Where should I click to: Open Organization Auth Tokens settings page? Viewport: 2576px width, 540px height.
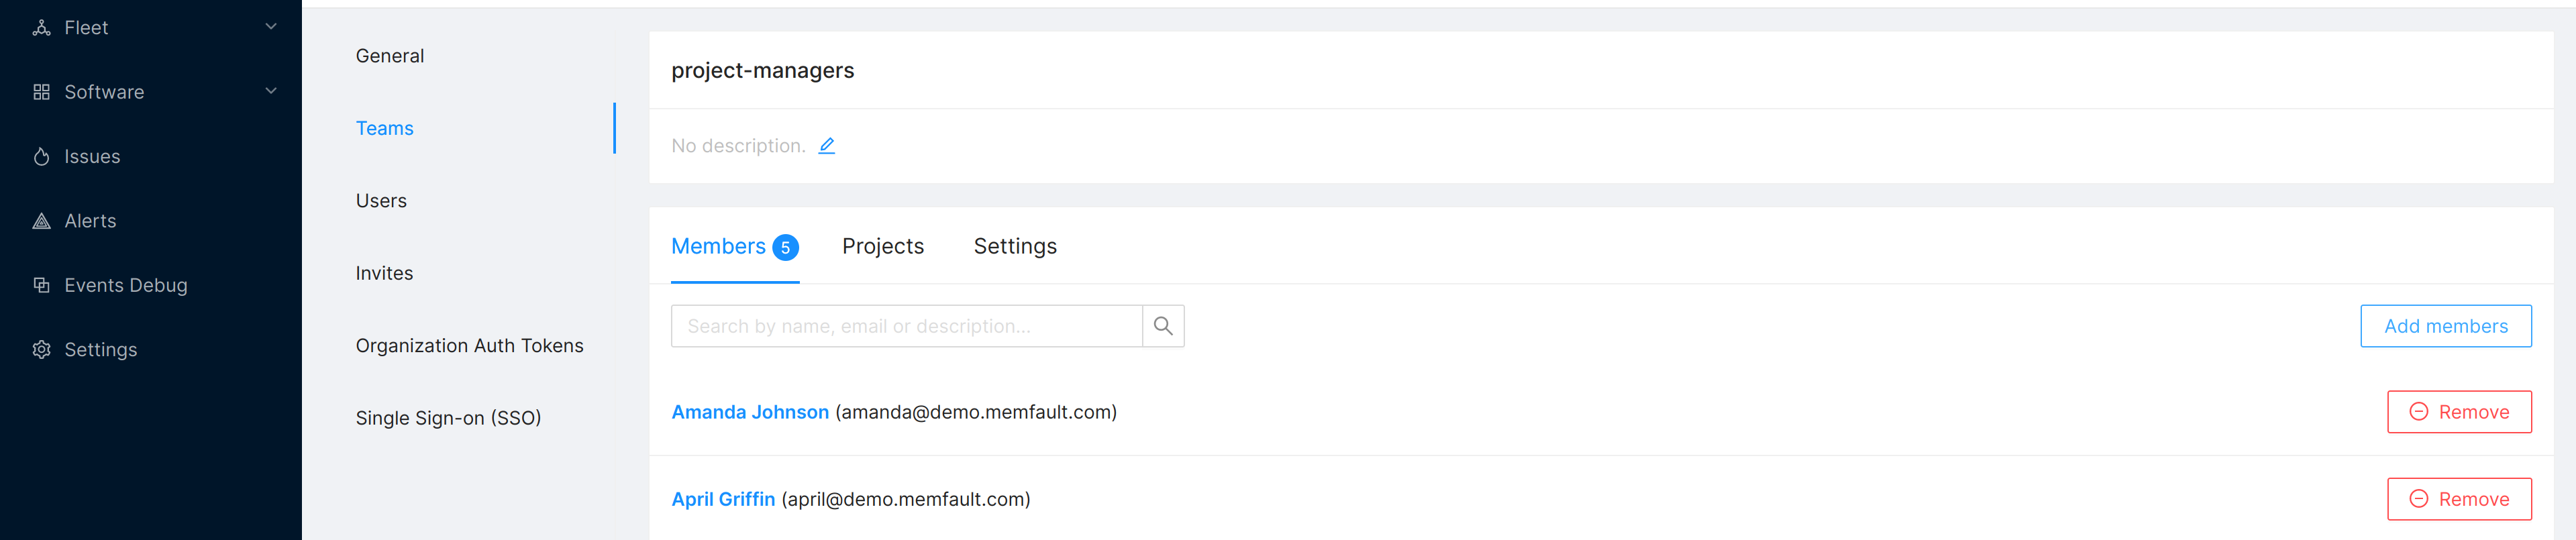(469, 346)
